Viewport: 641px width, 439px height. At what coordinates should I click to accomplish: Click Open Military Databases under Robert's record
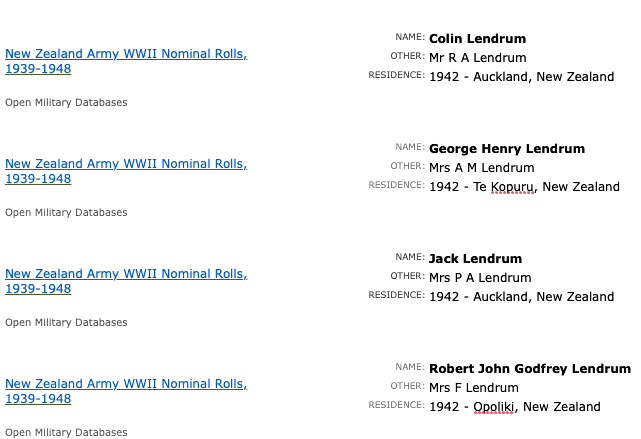[66, 432]
